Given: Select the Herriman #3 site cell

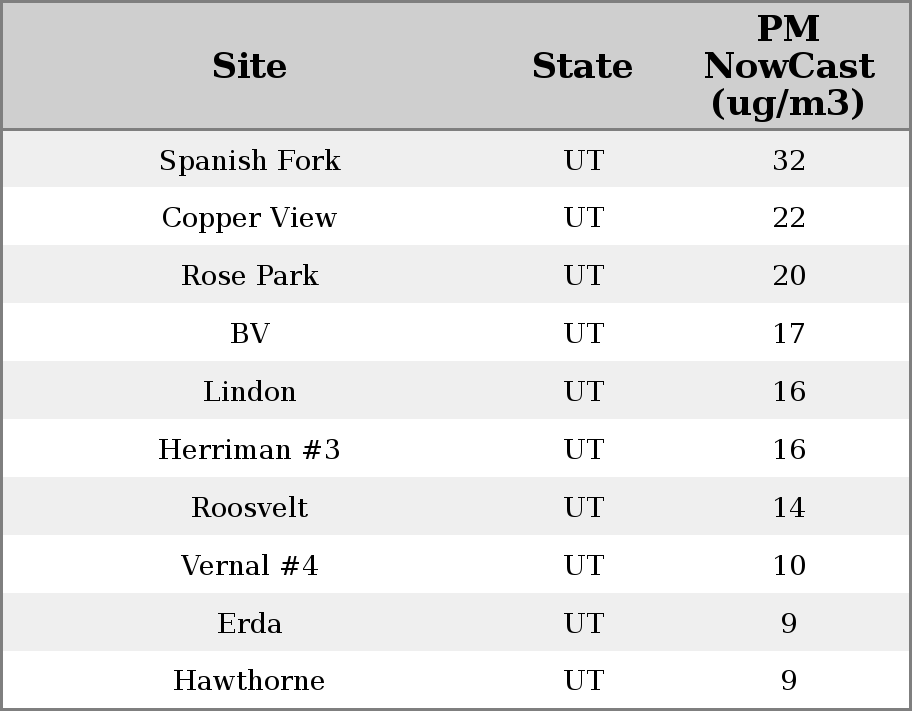Looking at the screenshot, I should pos(249,450).
